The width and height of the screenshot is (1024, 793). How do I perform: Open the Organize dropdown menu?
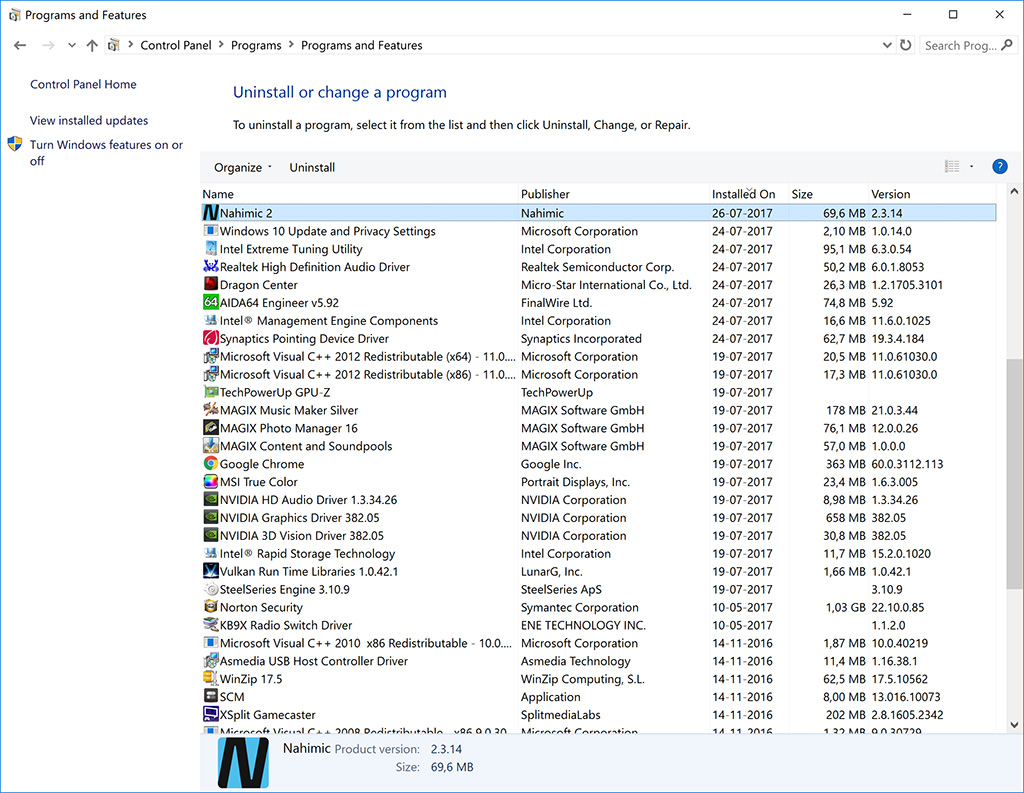243,167
